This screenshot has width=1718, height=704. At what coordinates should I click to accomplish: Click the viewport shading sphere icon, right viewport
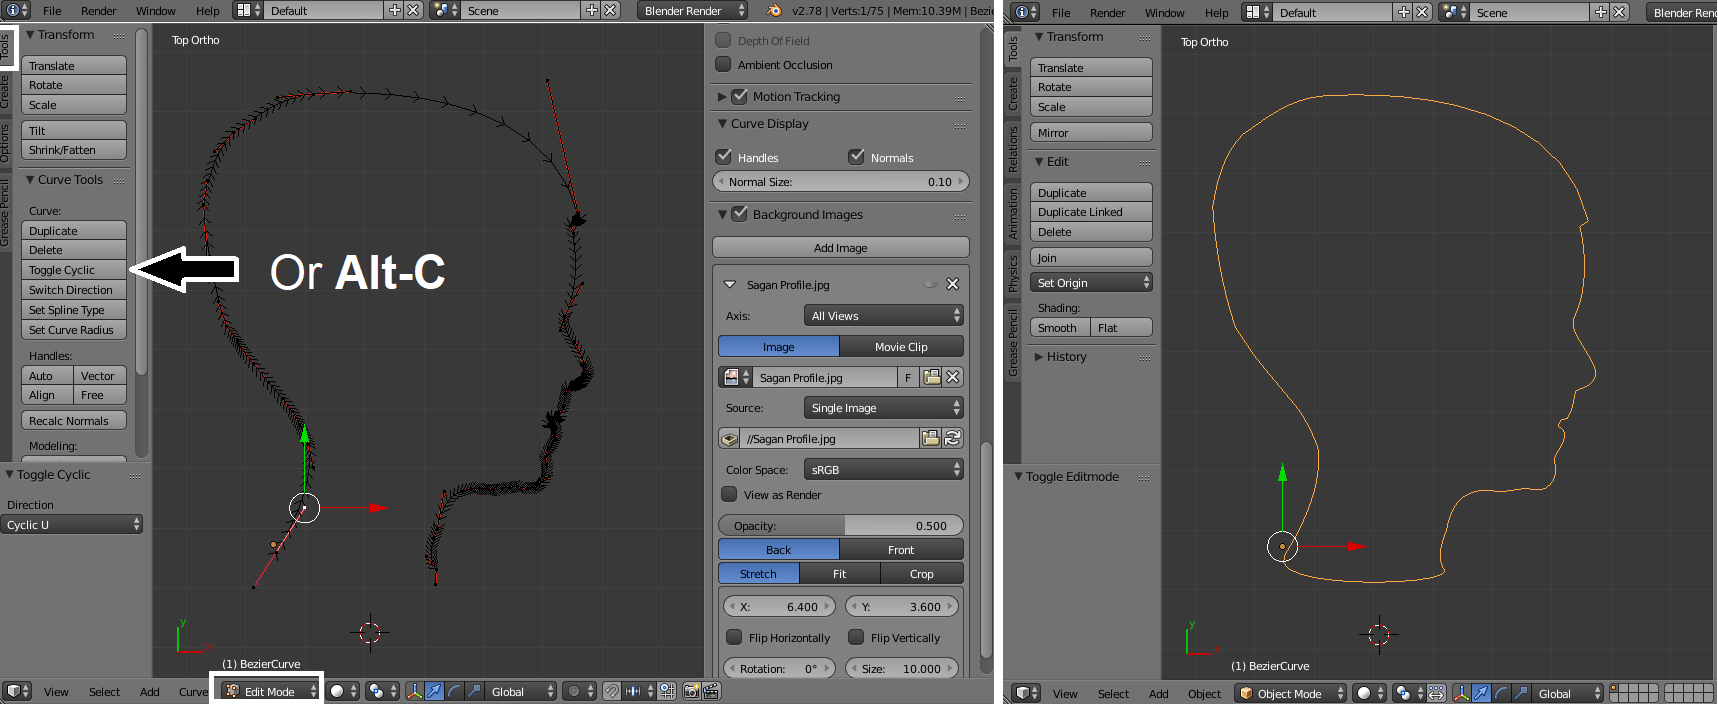(x=1370, y=693)
